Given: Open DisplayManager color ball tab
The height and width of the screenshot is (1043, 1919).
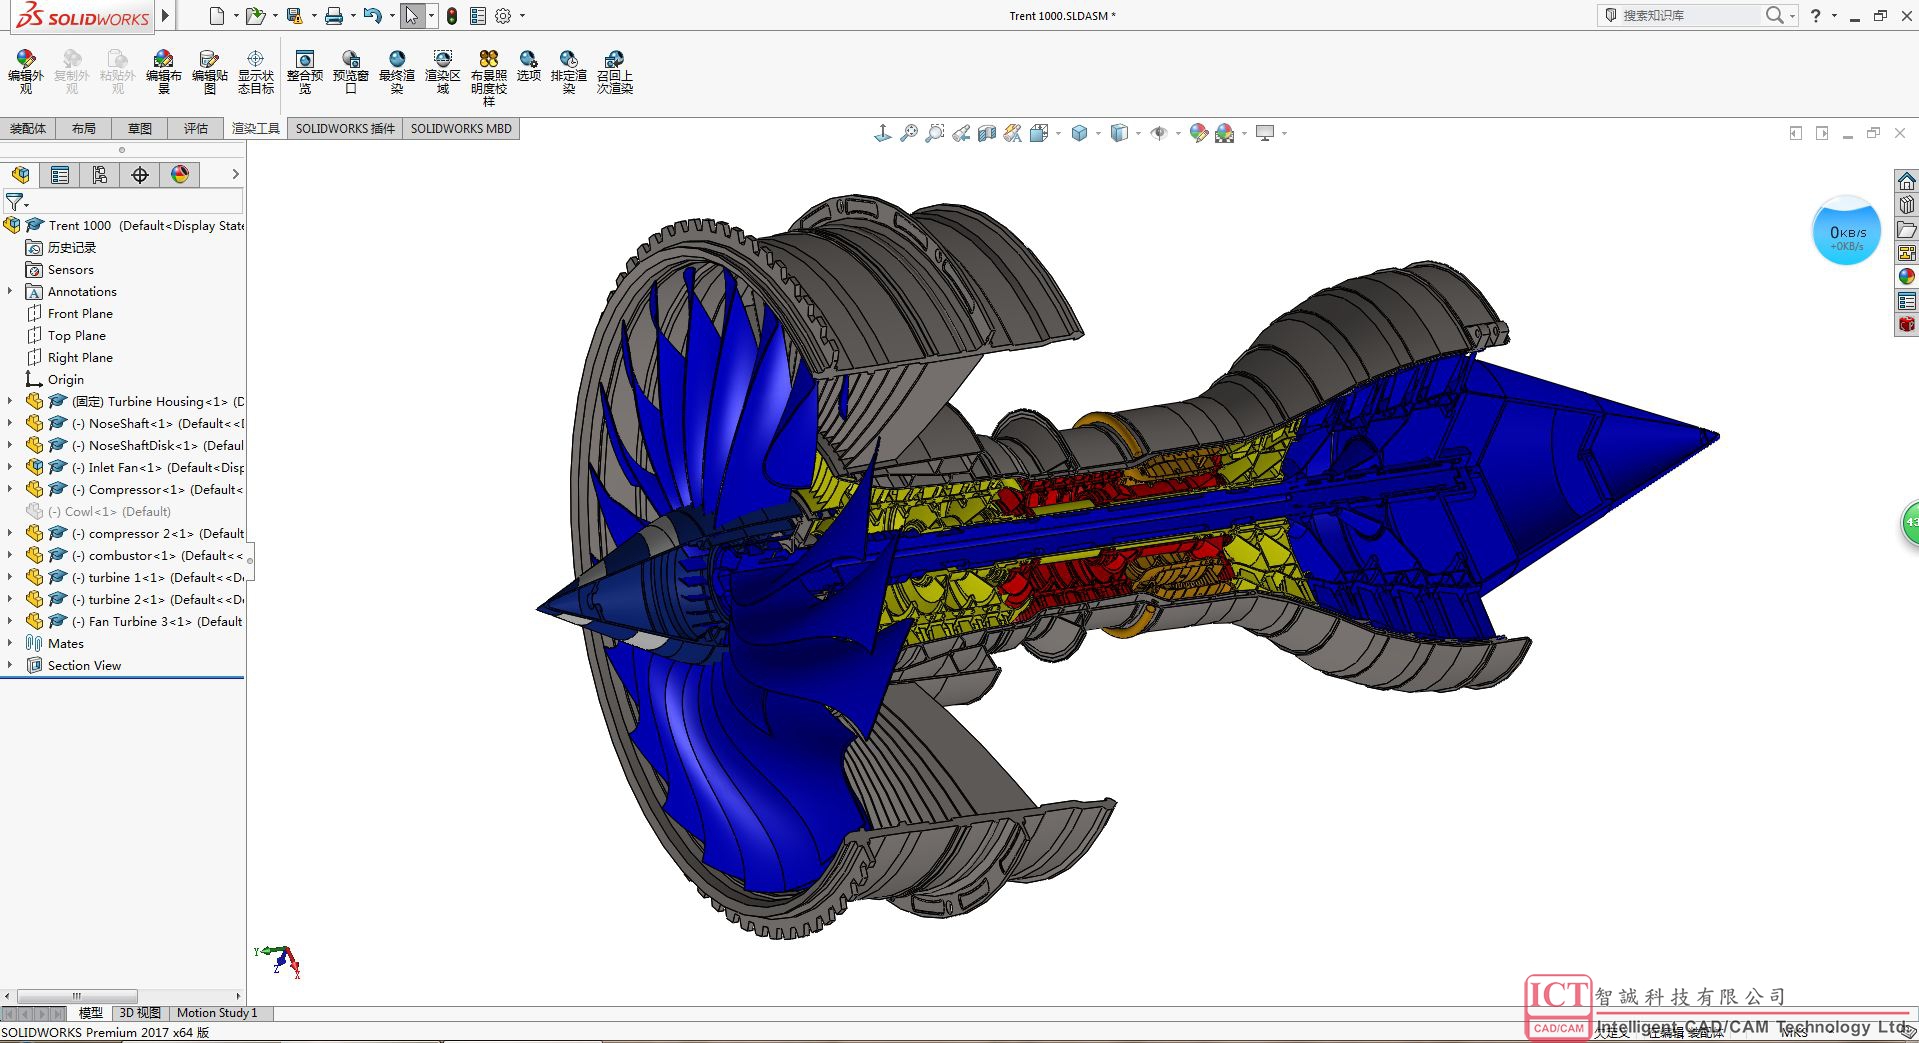Looking at the screenshot, I should [180, 175].
